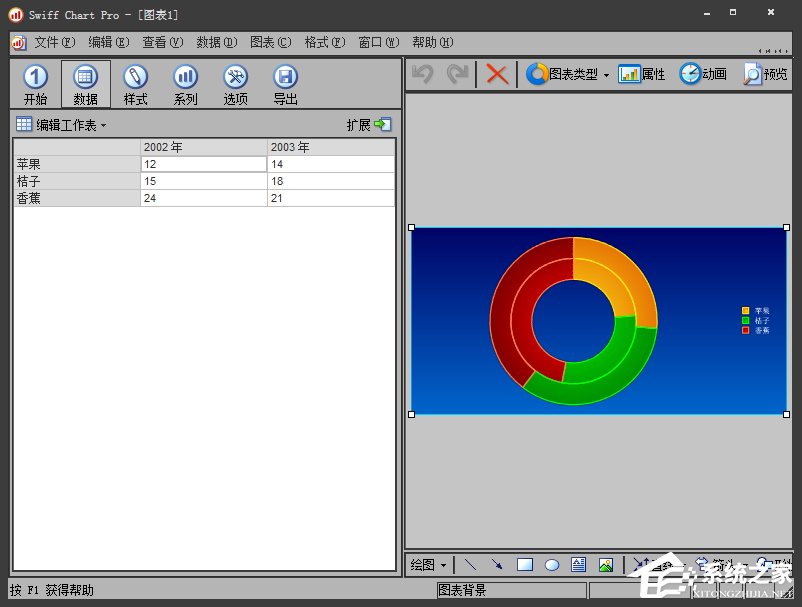Switch to the 样式 (Style) step
This screenshot has height=607, width=802.
point(135,84)
